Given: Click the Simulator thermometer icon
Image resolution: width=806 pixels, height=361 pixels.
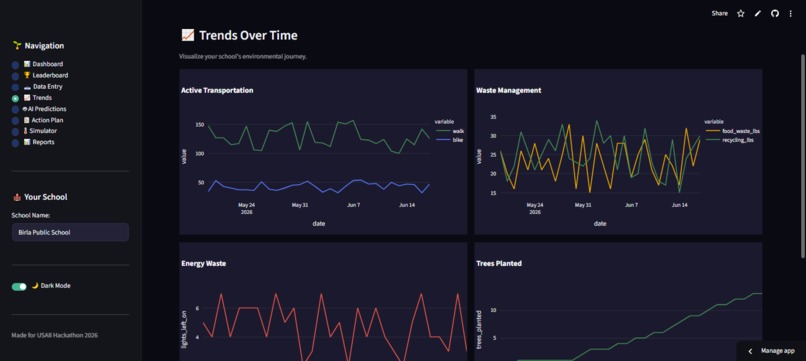Looking at the screenshot, I should click(26, 131).
